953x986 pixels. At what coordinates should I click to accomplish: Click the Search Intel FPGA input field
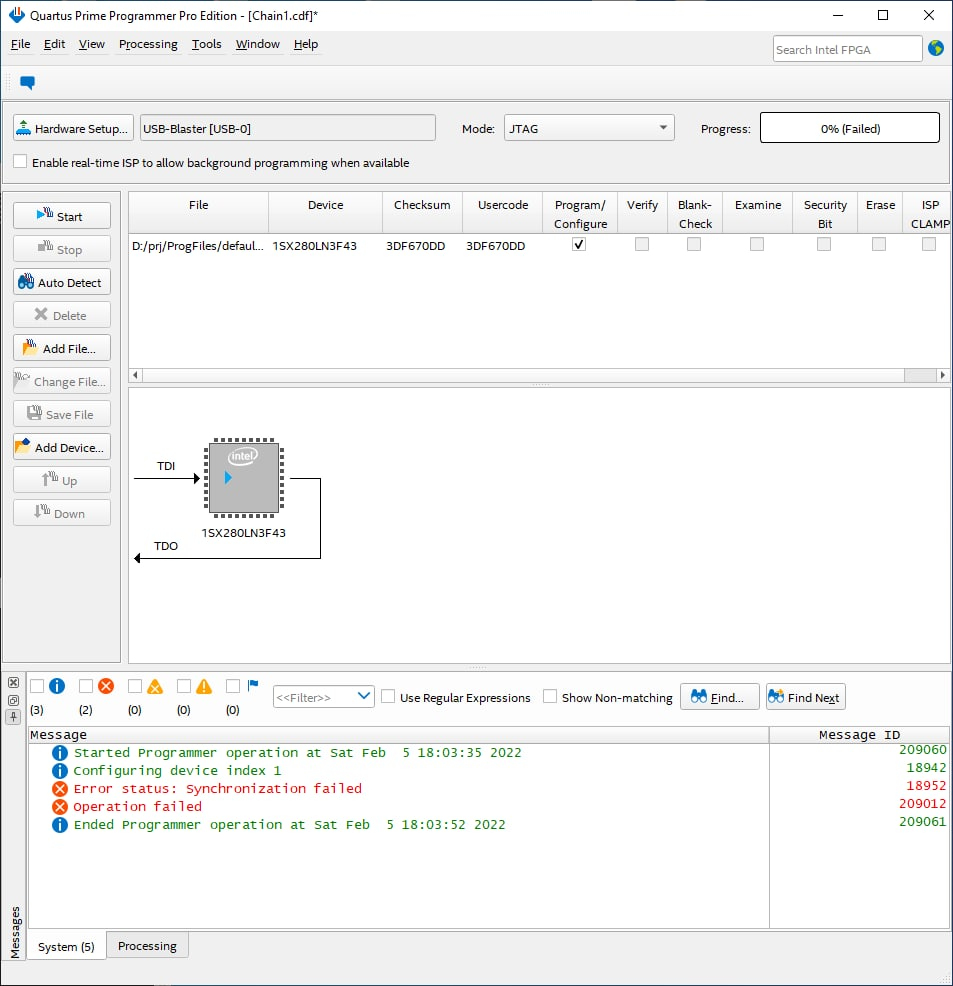[x=847, y=49]
